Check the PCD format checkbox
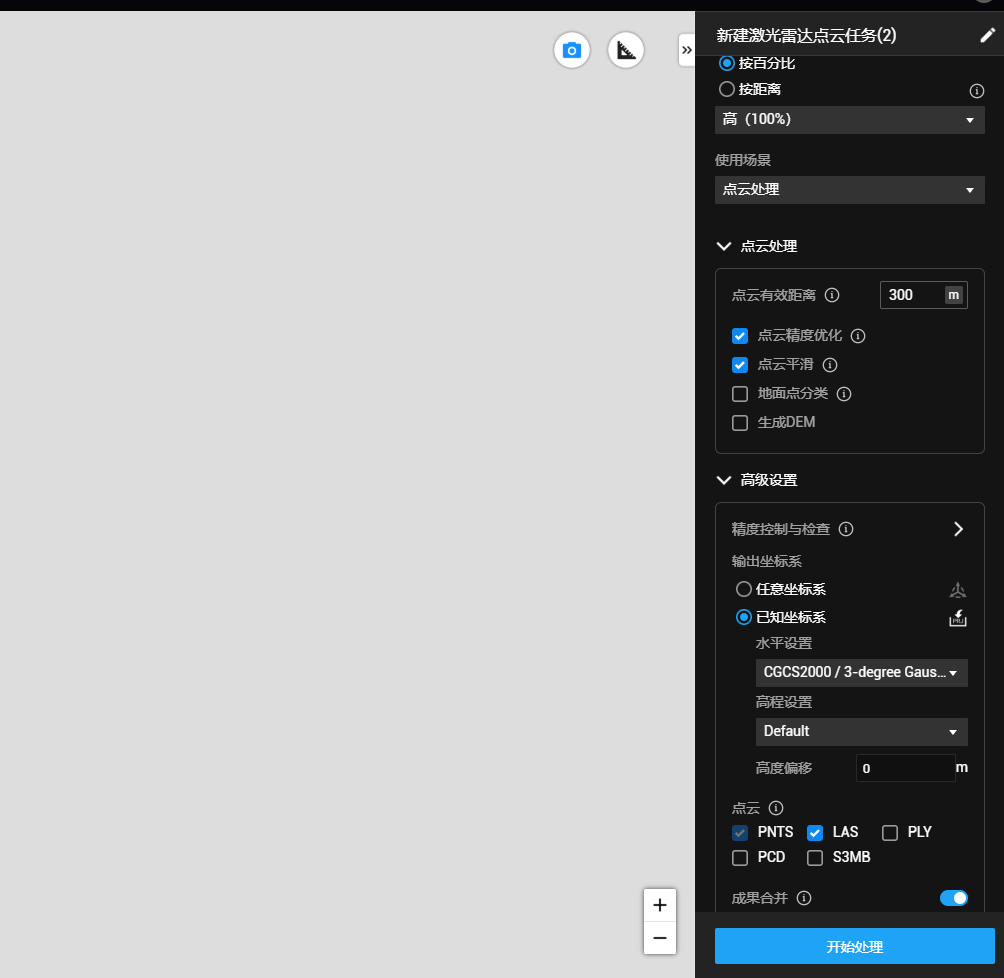This screenshot has height=978, width=1004. [740, 858]
